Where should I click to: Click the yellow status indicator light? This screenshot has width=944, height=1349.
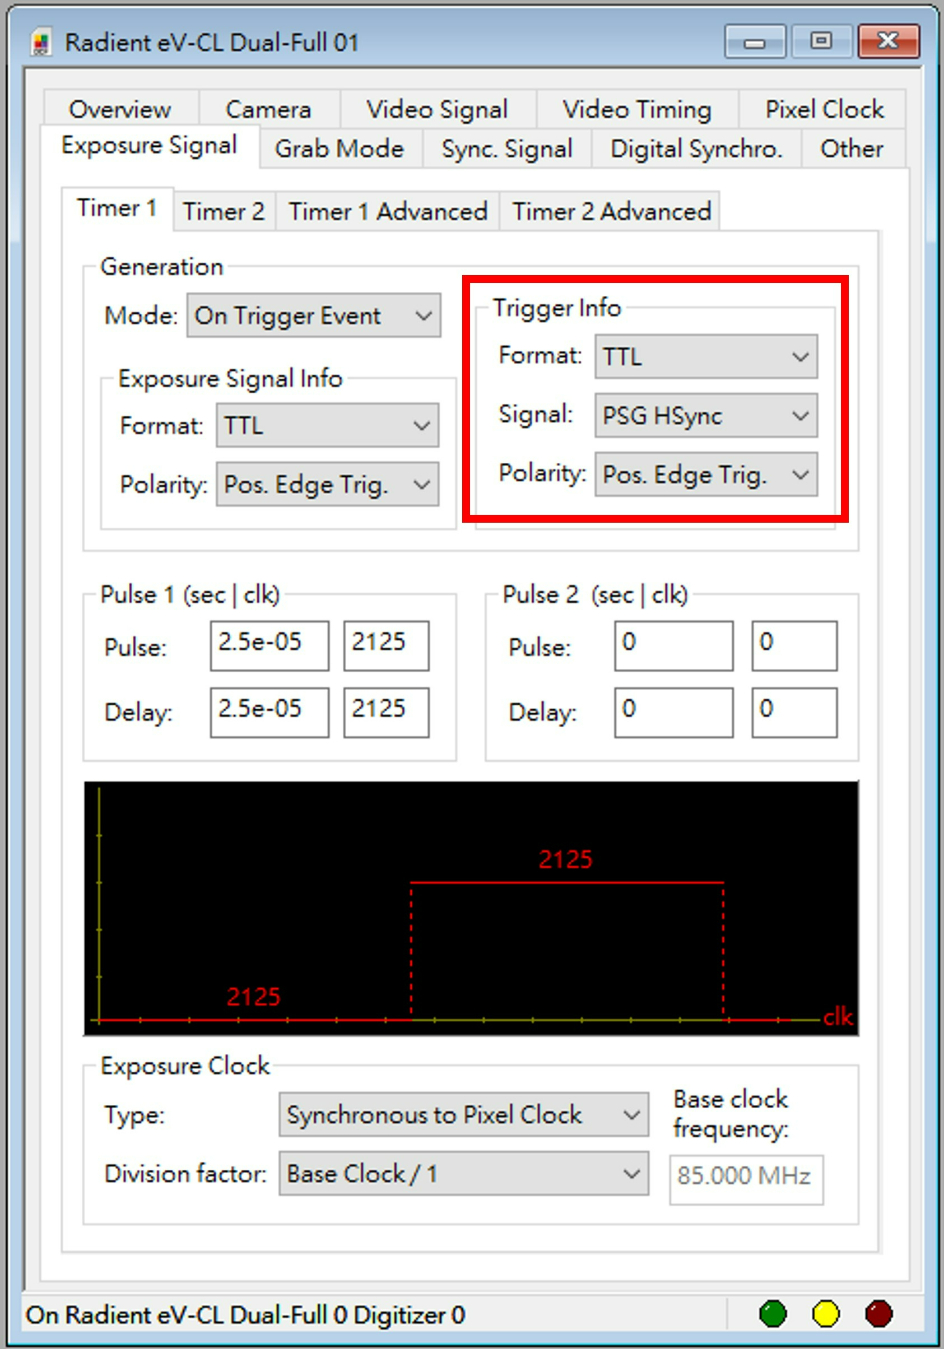826,1313
